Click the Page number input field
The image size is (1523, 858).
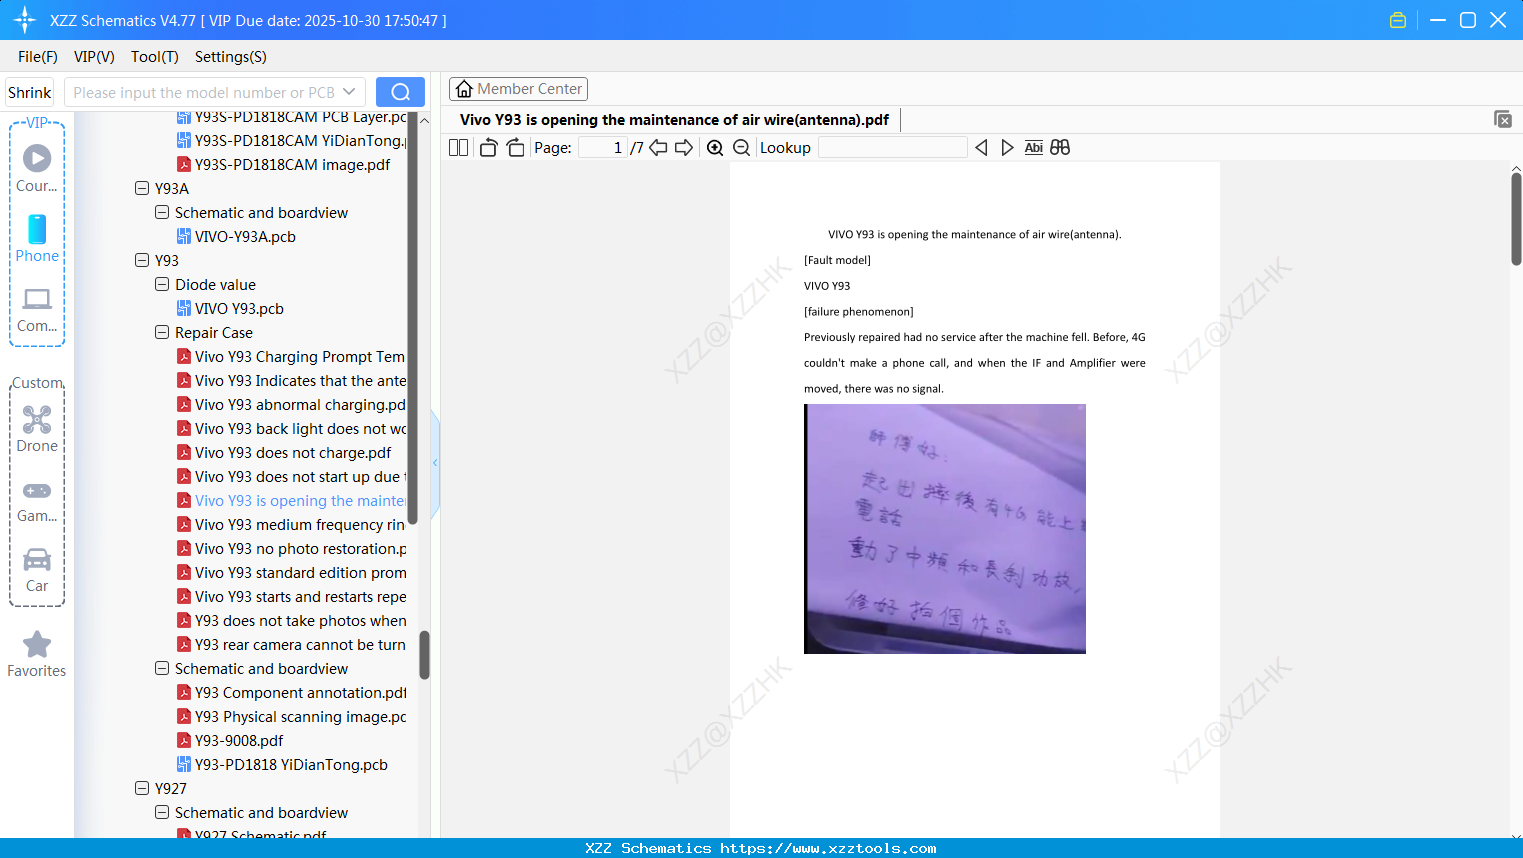click(x=603, y=148)
